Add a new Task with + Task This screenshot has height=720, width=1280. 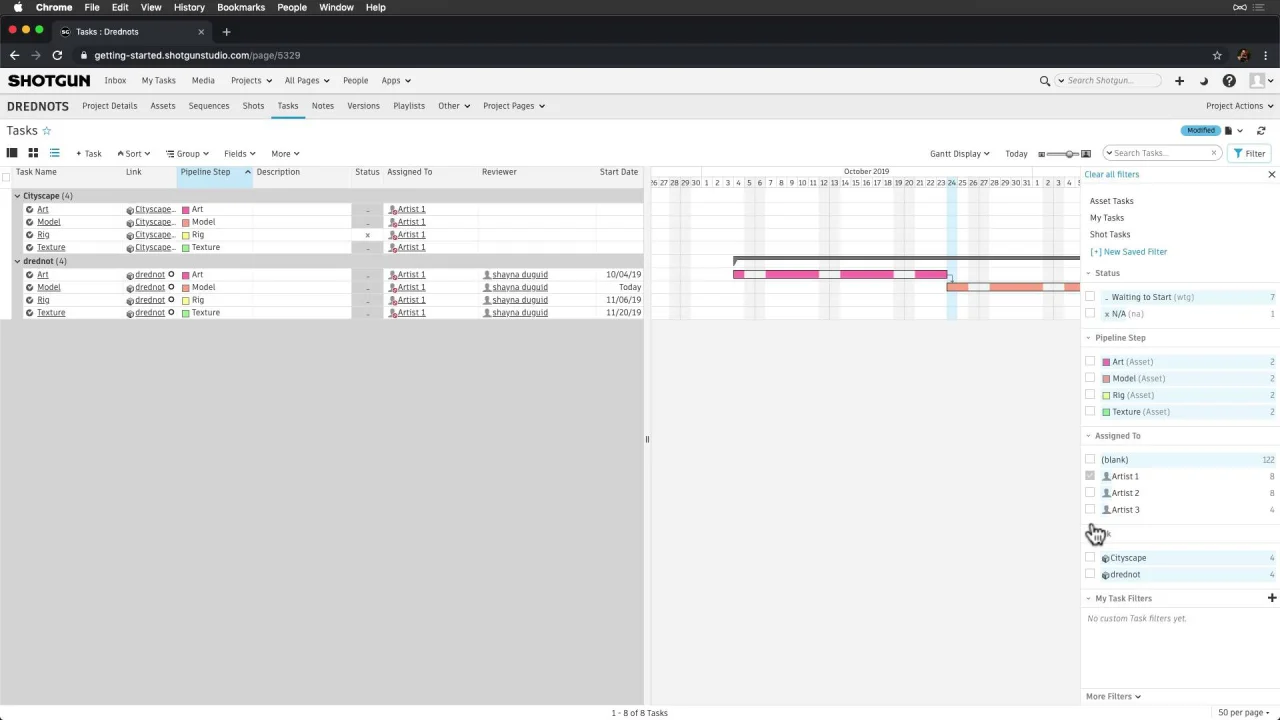point(88,154)
